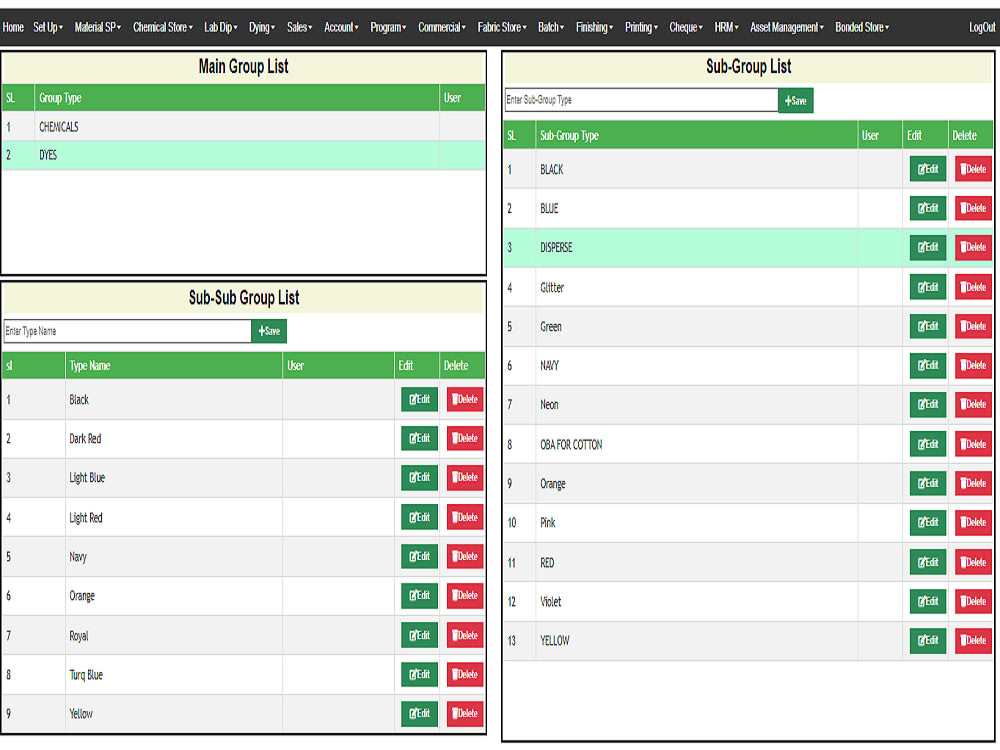Edit the Sub-Group Orange row

pyautogui.click(x=928, y=483)
